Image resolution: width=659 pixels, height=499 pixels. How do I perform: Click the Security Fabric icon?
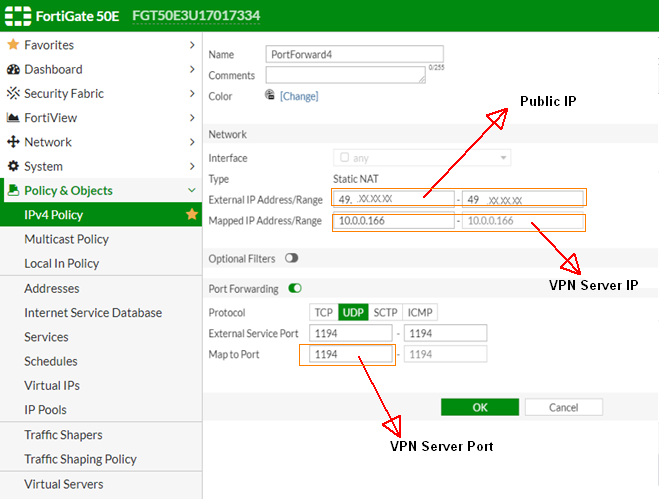(13, 93)
